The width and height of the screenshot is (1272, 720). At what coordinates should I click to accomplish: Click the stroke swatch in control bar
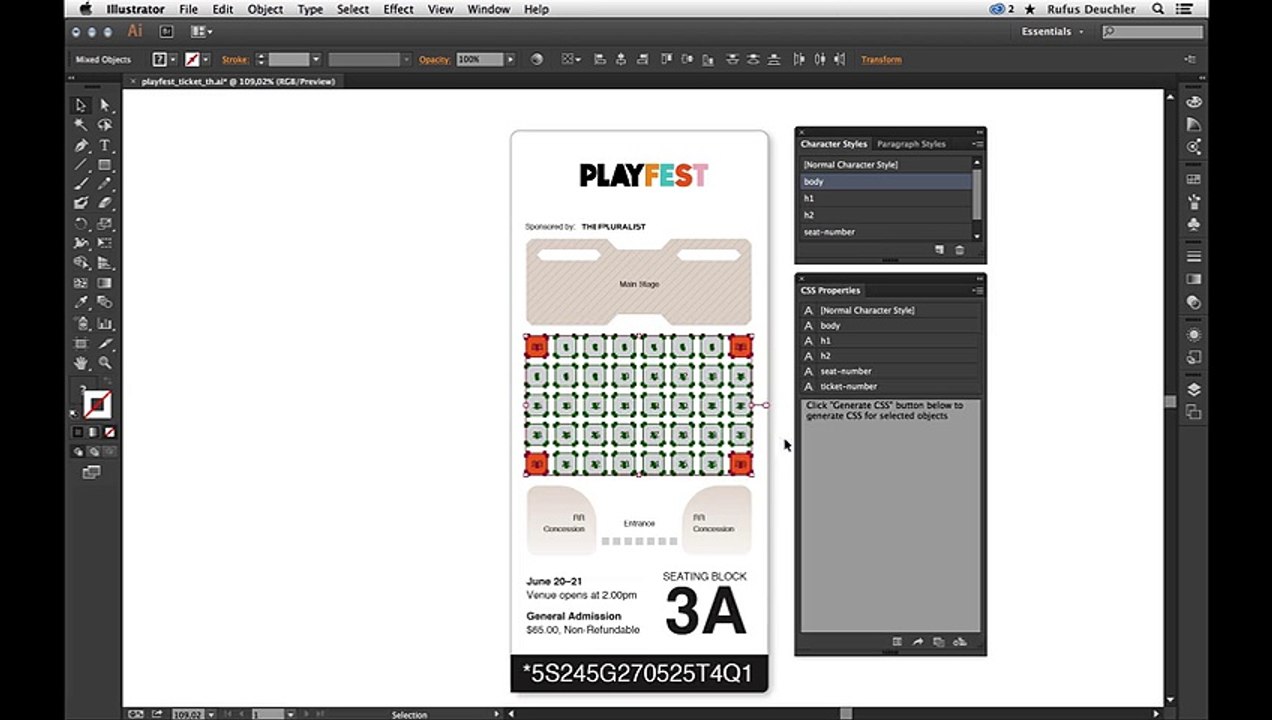click(x=192, y=60)
